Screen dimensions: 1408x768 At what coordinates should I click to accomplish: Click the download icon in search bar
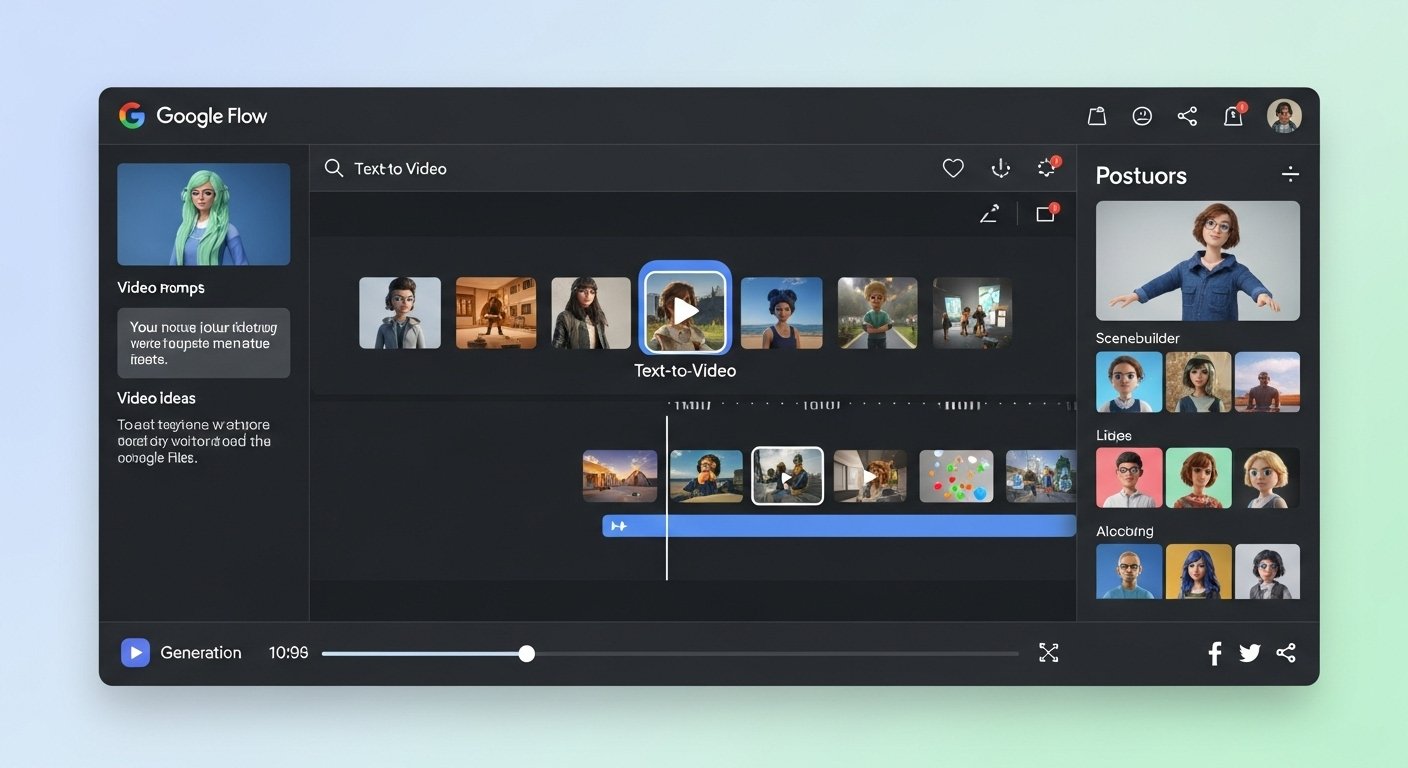pyautogui.click(x=1000, y=169)
